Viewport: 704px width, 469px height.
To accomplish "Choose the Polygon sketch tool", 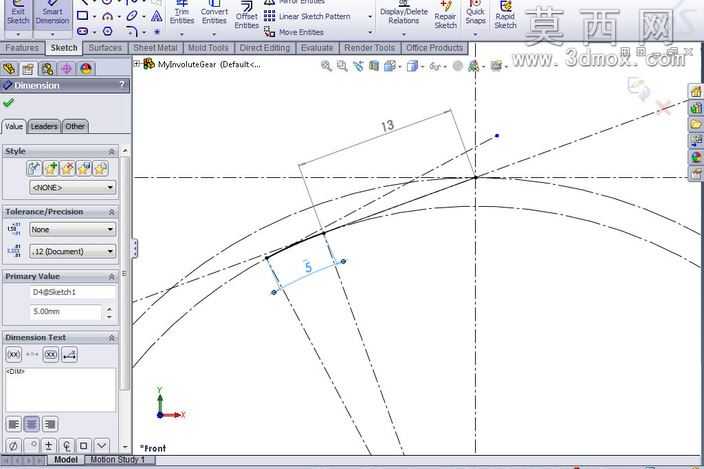I will [x=107, y=31].
